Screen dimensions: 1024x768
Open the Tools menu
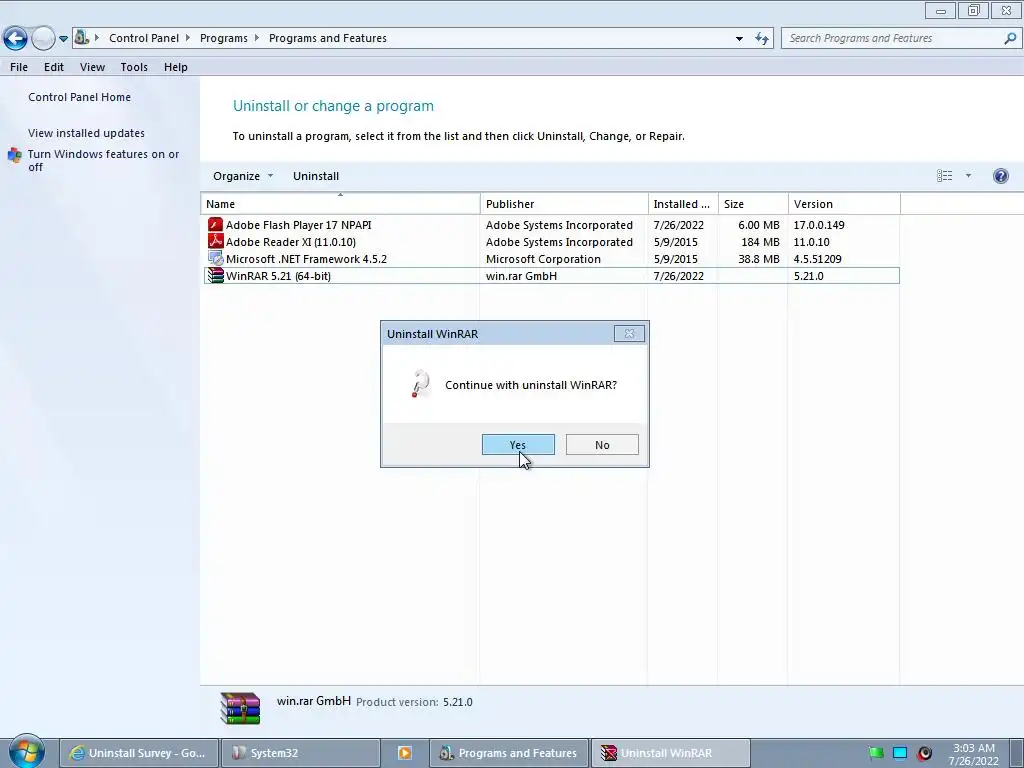[134, 67]
